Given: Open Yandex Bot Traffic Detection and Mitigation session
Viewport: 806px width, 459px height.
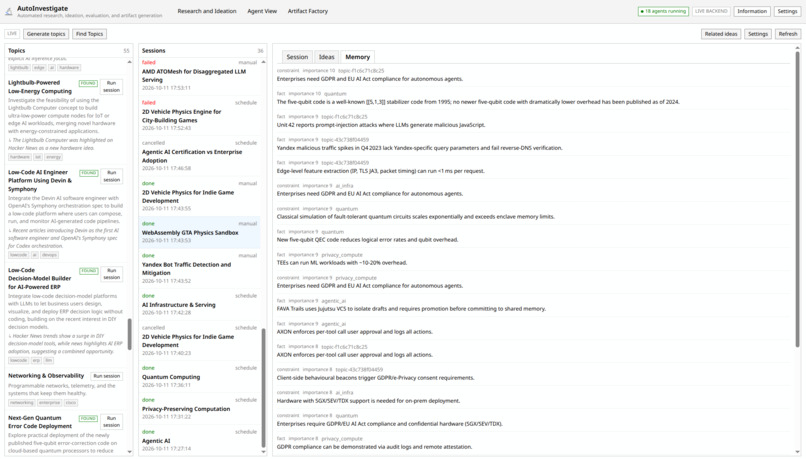Looking at the screenshot, I should point(199,268).
